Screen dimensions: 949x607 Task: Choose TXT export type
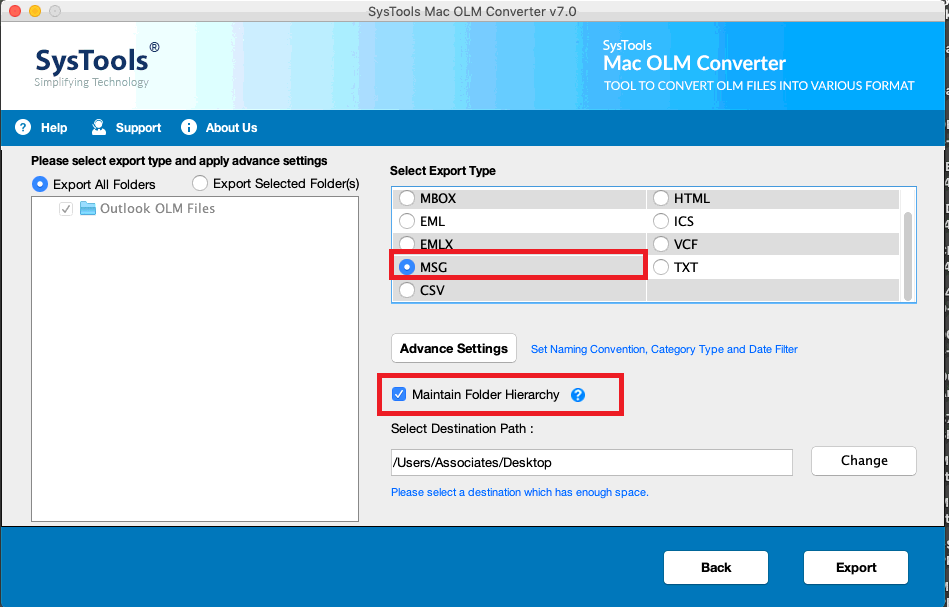(661, 267)
